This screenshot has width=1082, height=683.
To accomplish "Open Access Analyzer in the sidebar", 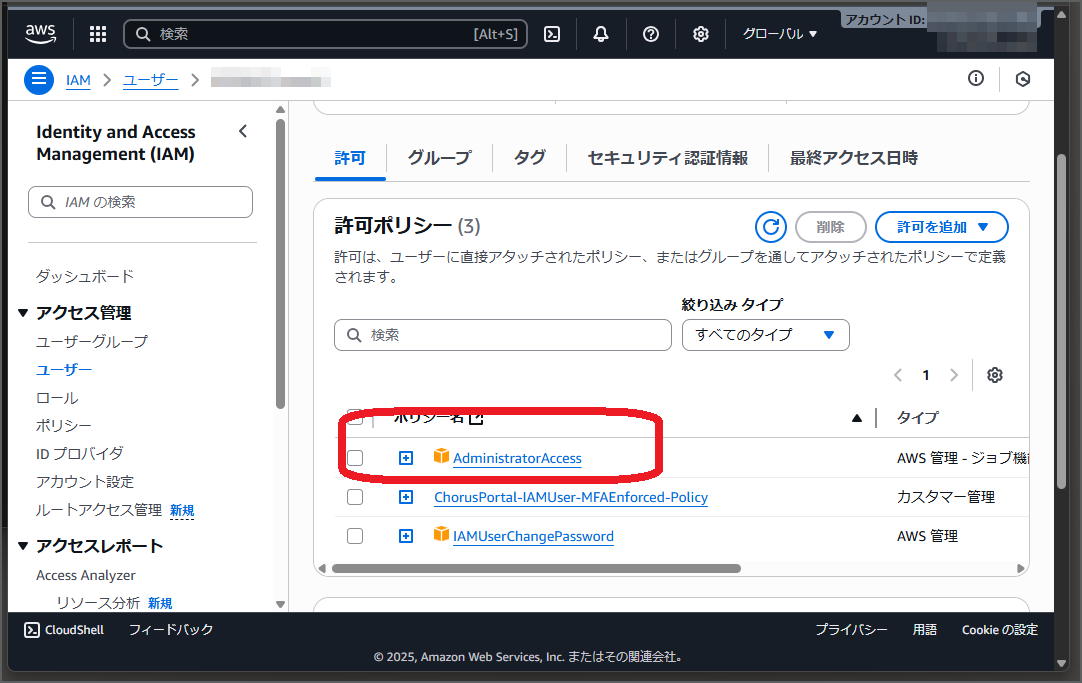I will [86, 575].
